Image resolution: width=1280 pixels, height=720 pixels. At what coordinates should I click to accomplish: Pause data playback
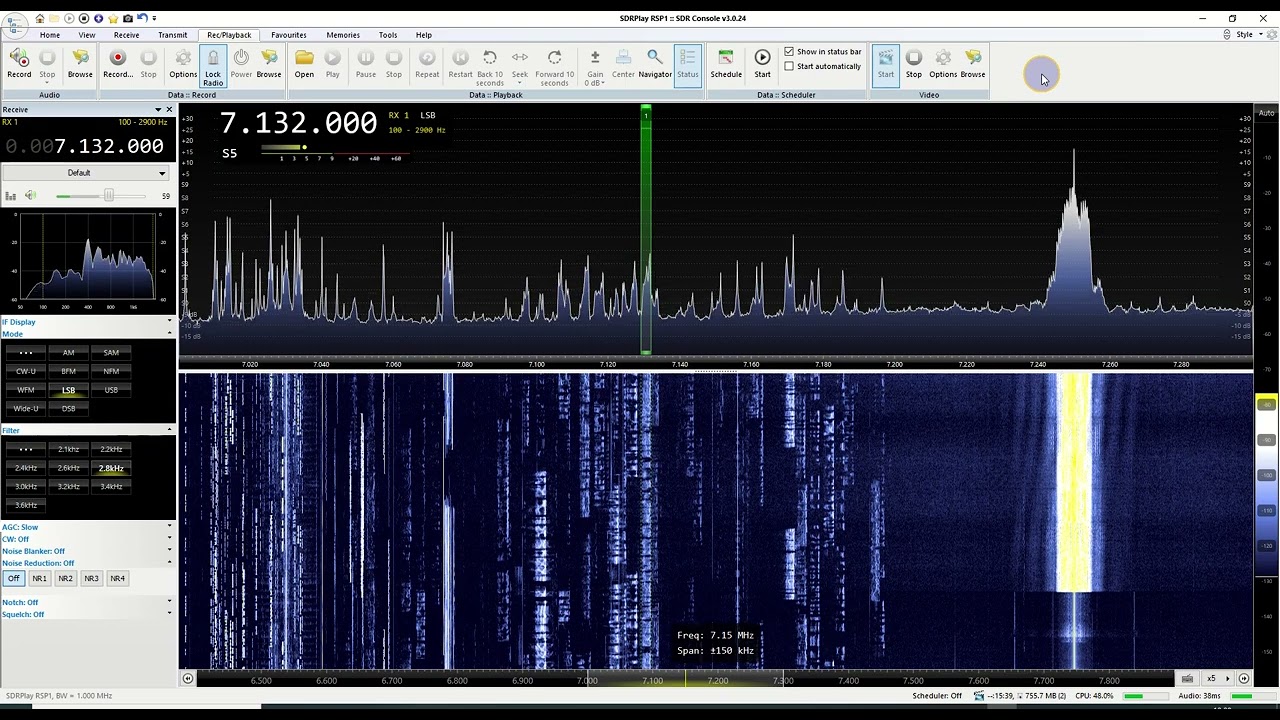point(366,64)
